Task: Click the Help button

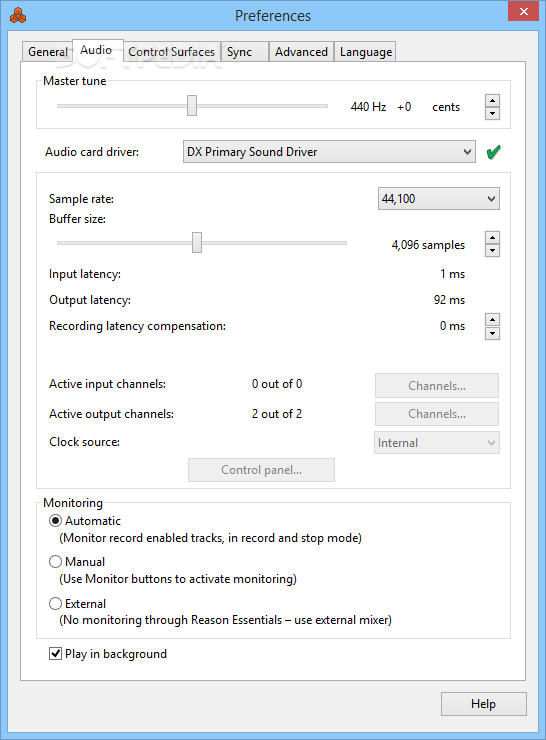Action: point(484,704)
